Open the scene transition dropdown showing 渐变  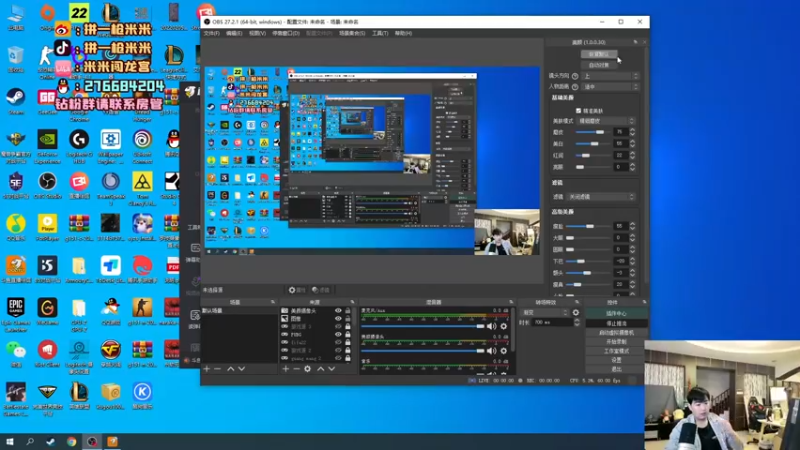545,312
